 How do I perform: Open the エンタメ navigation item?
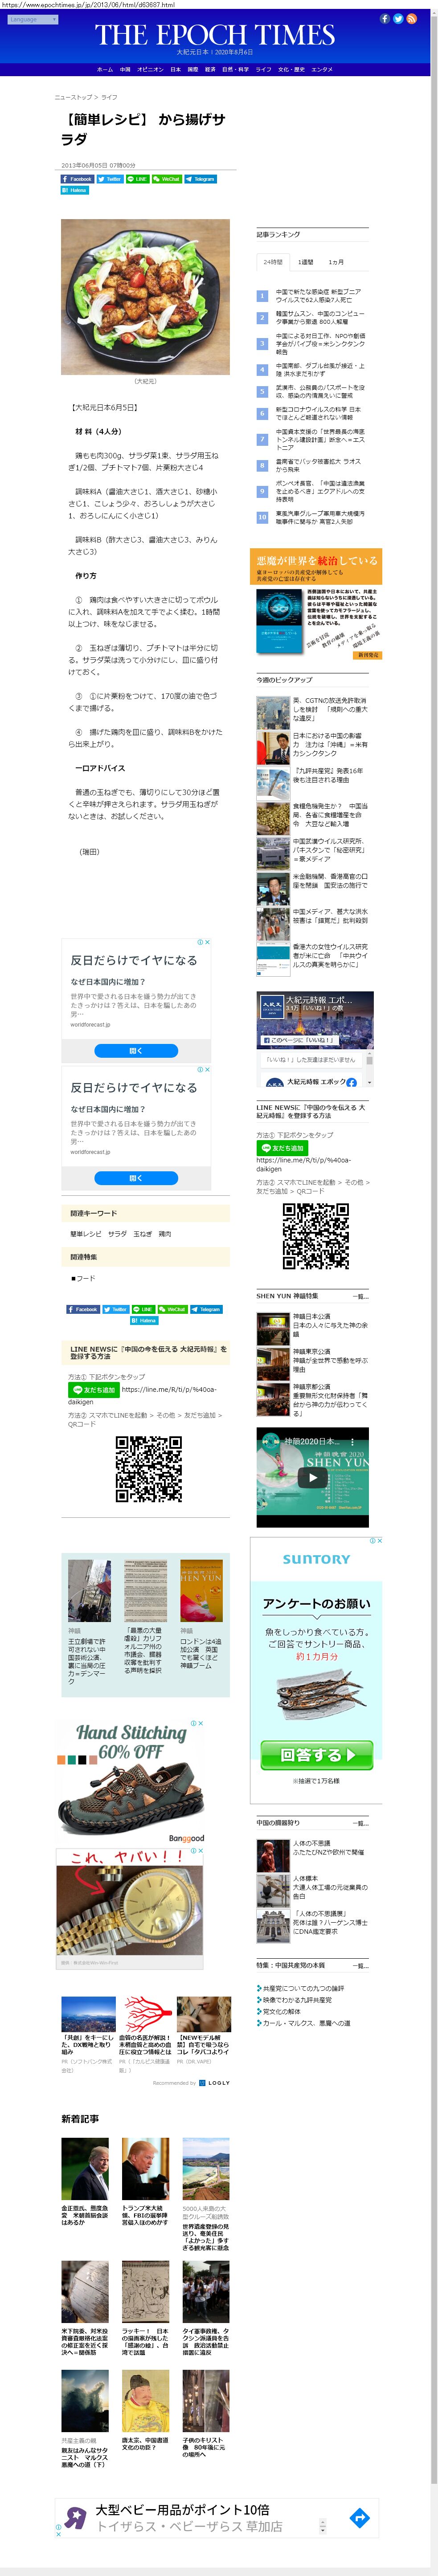tap(322, 70)
